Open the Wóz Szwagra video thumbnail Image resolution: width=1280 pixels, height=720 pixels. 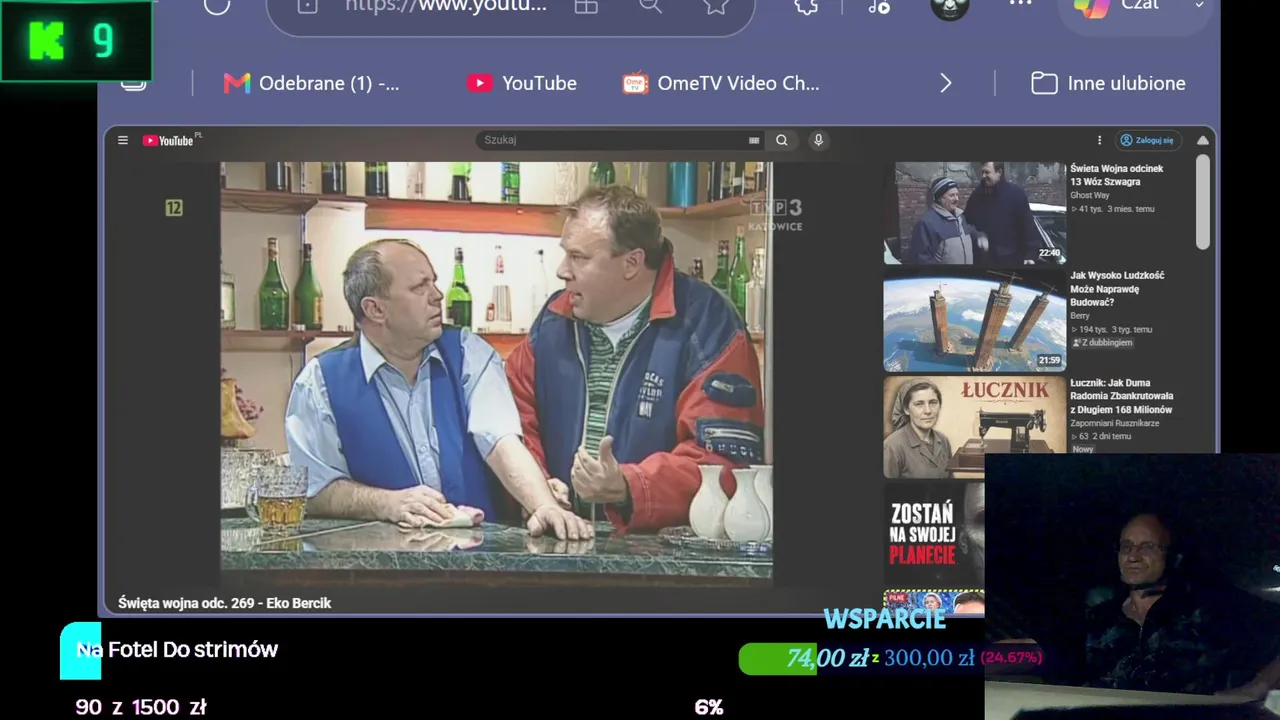tap(974, 213)
